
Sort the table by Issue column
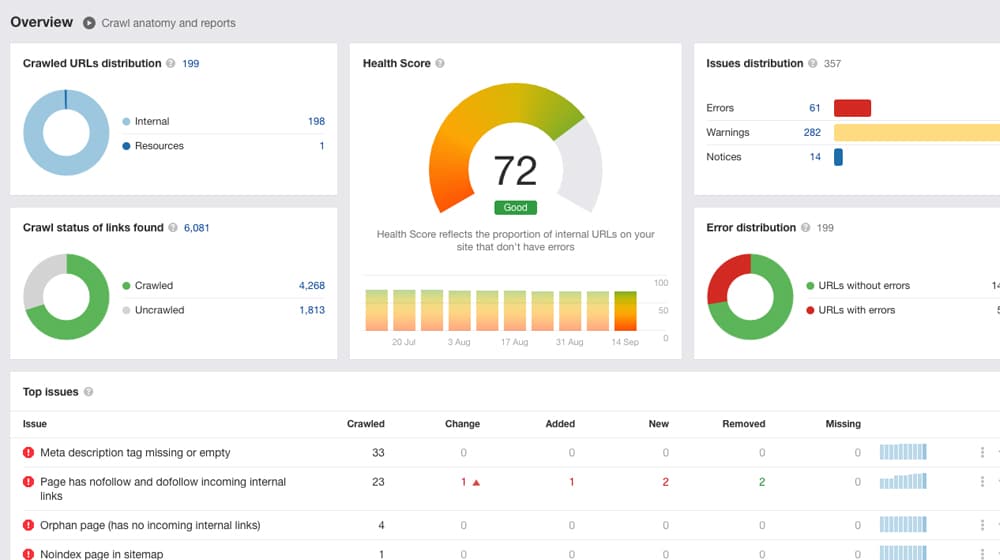pos(34,424)
